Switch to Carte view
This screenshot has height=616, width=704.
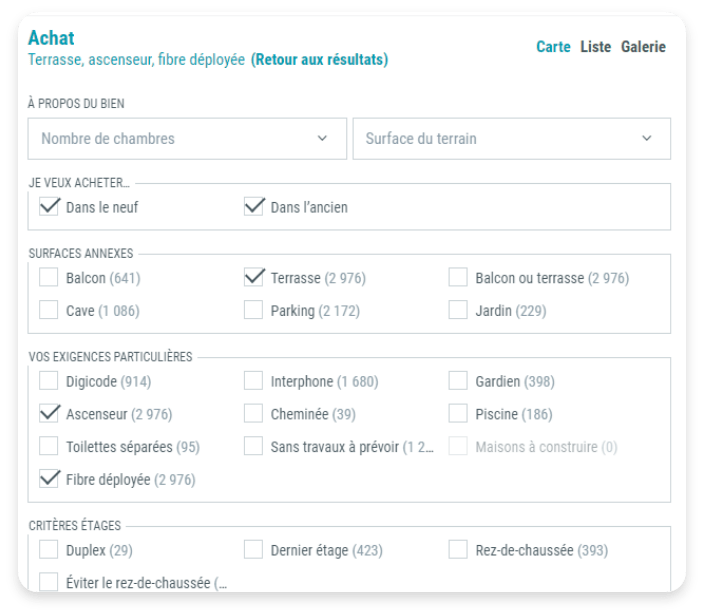[x=553, y=47]
